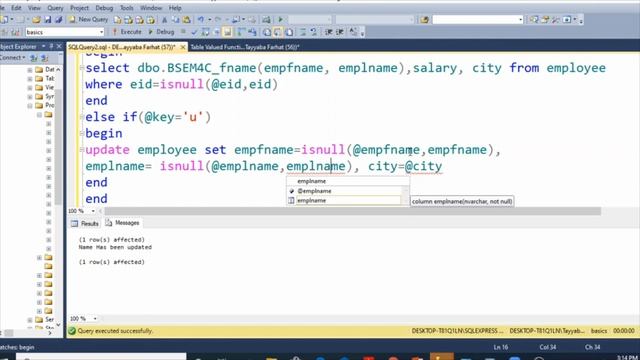Click the editor horizontal scrollbar

352,211
